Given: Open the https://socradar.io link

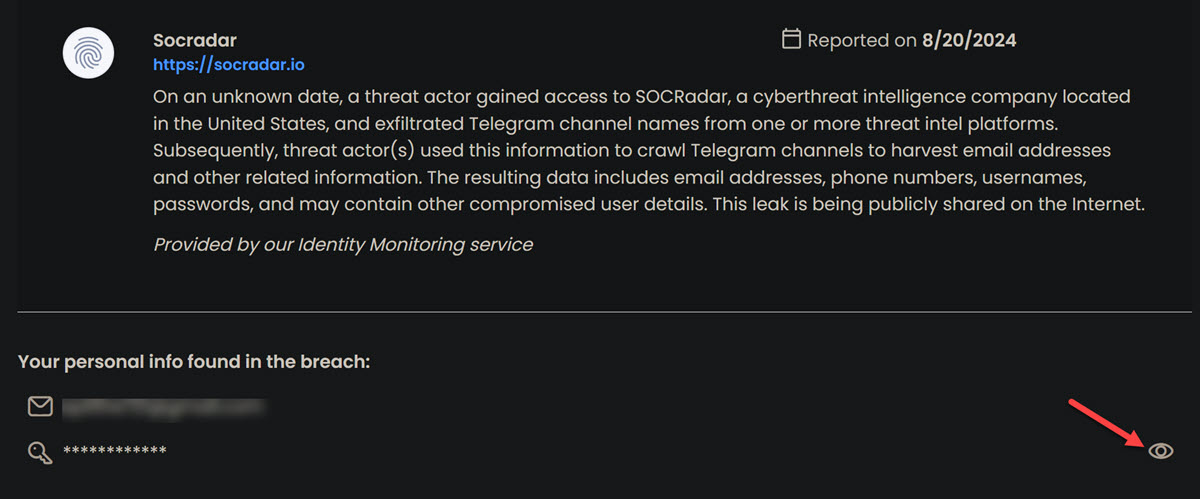Looking at the screenshot, I should point(229,64).
